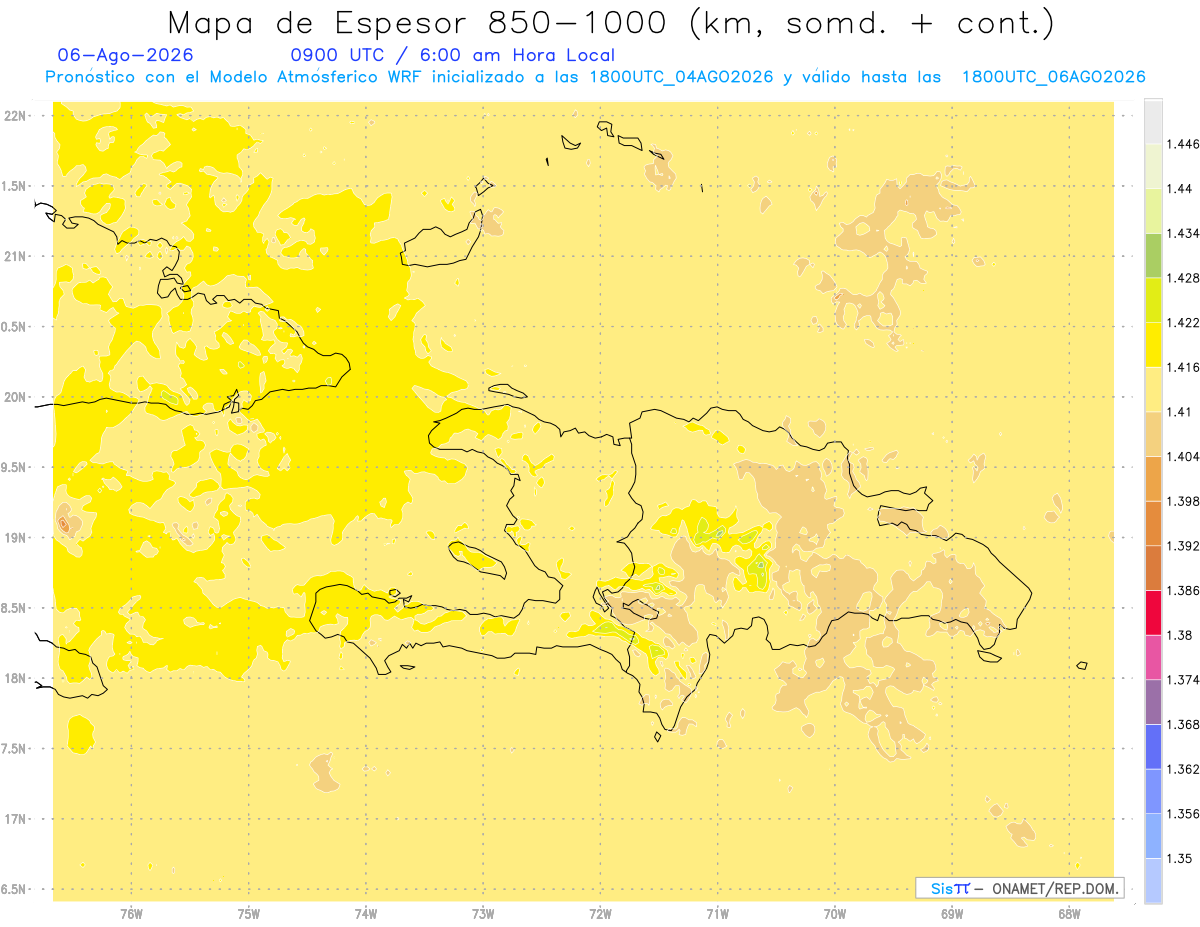The image size is (1200, 927).
Task: Click the green color band between 1.428 and 1.434
Action: (1153, 256)
